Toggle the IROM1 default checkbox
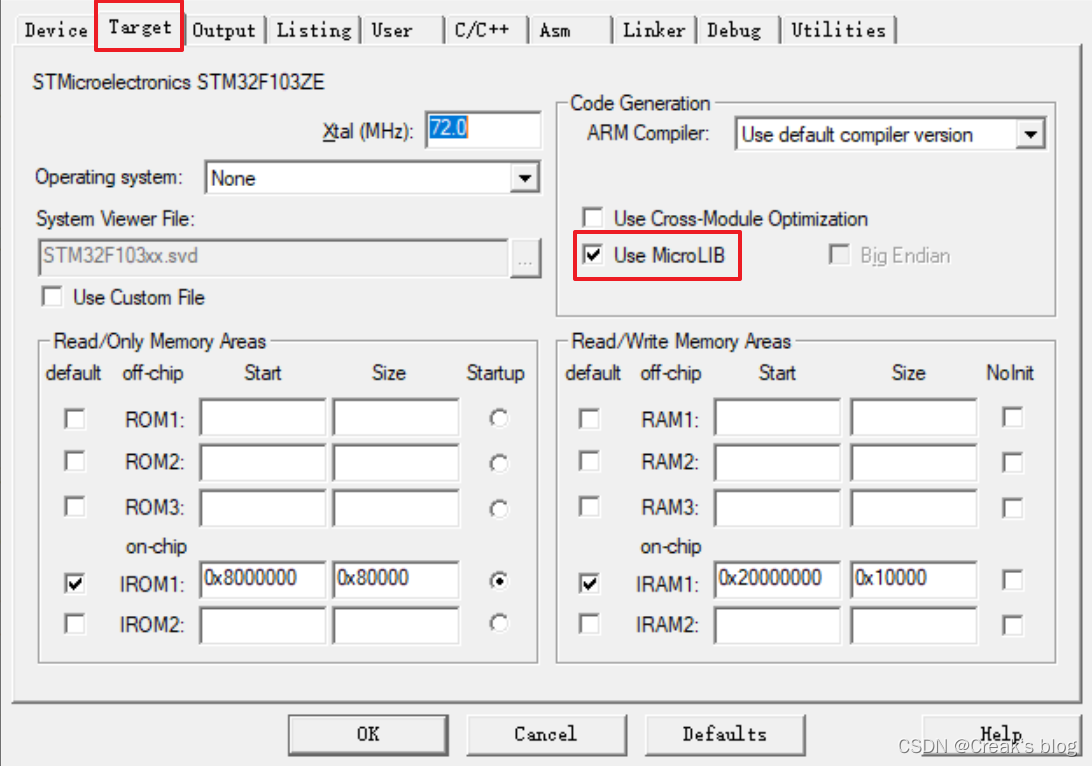Viewport: 1092px width, 766px height. coord(75,583)
